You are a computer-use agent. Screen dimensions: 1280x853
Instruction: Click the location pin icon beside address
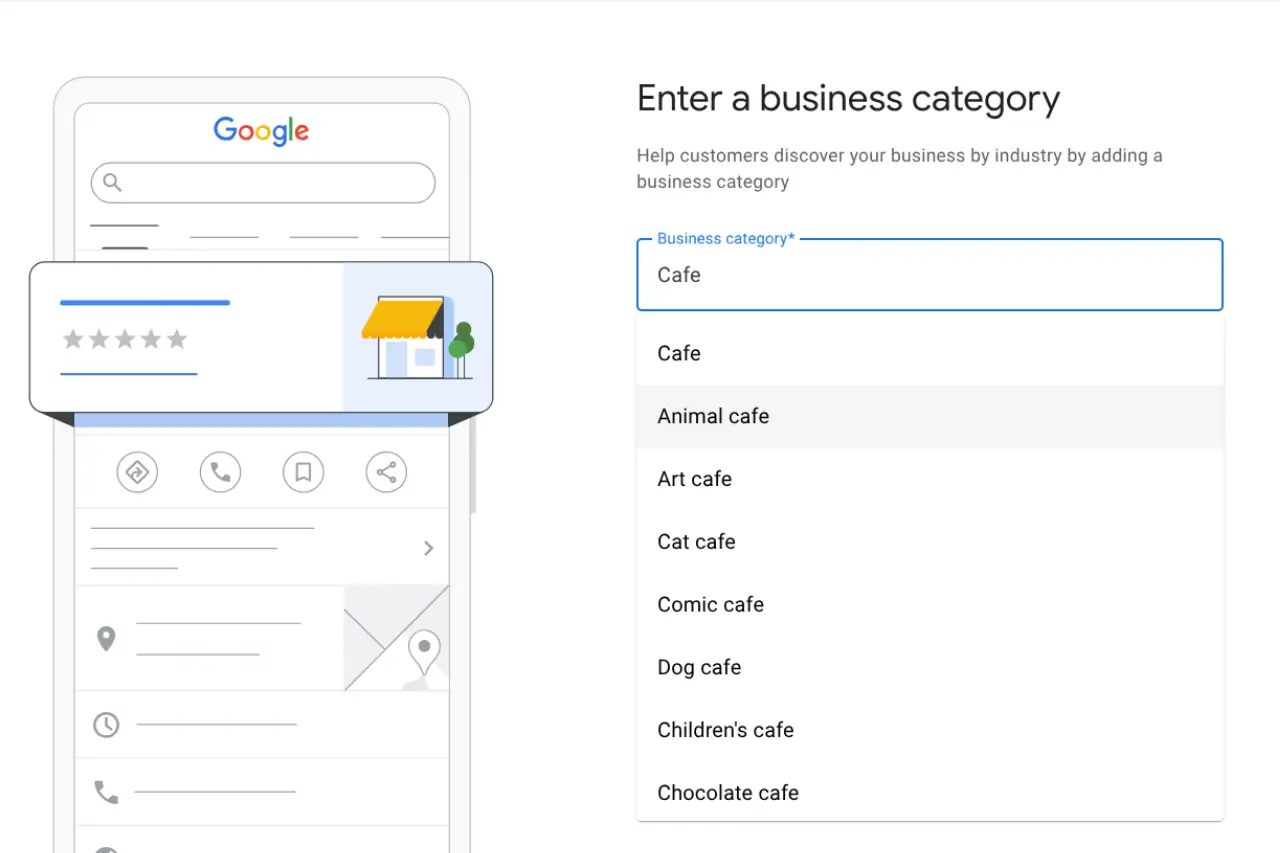click(106, 638)
